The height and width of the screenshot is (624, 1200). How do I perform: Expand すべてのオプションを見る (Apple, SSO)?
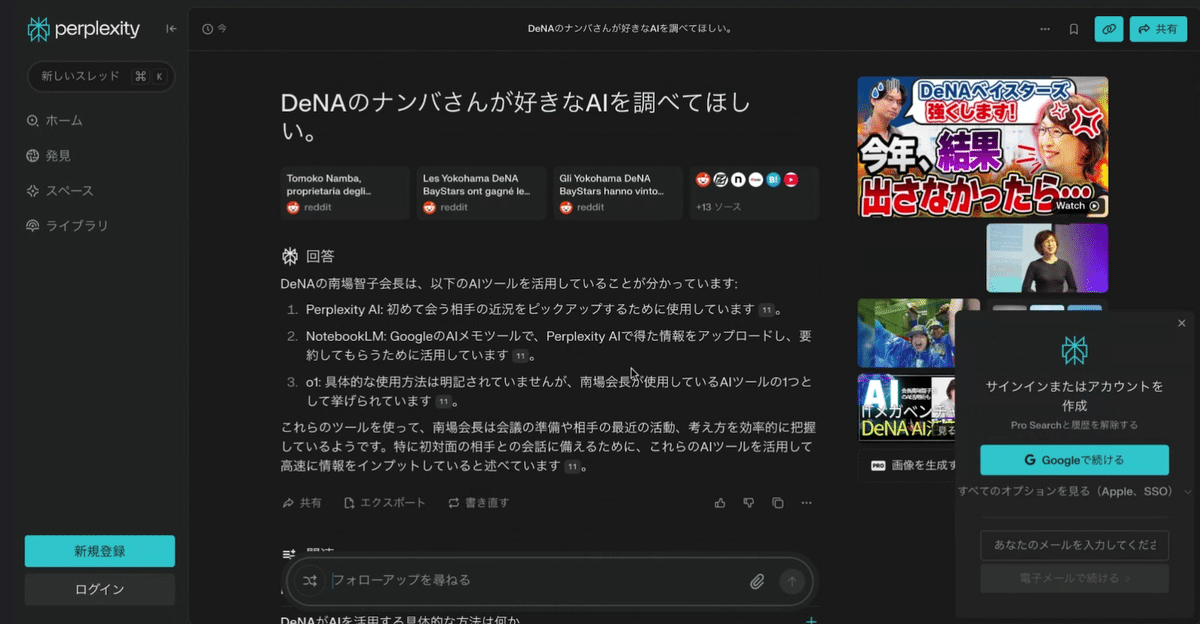tap(1075, 492)
